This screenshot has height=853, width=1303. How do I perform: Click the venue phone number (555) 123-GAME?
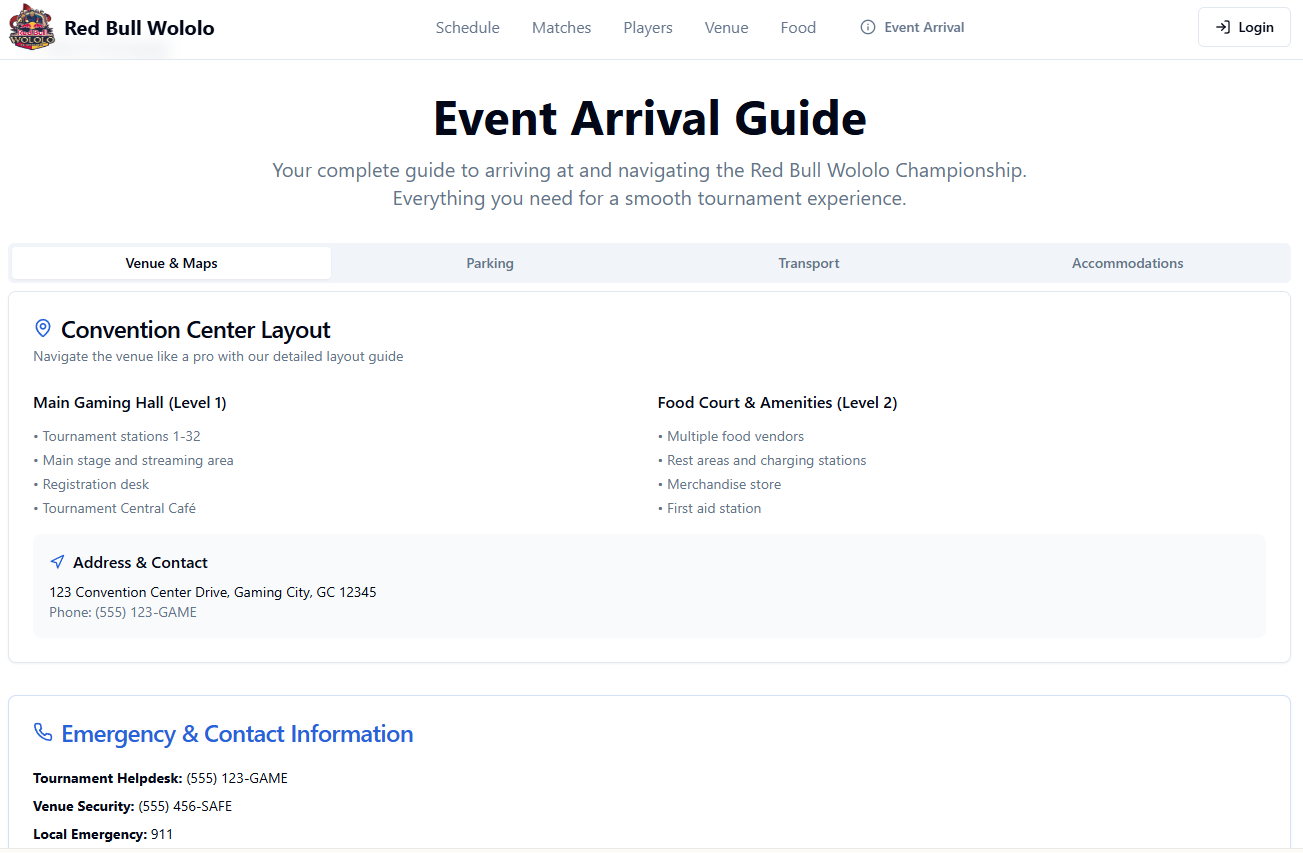pos(145,612)
